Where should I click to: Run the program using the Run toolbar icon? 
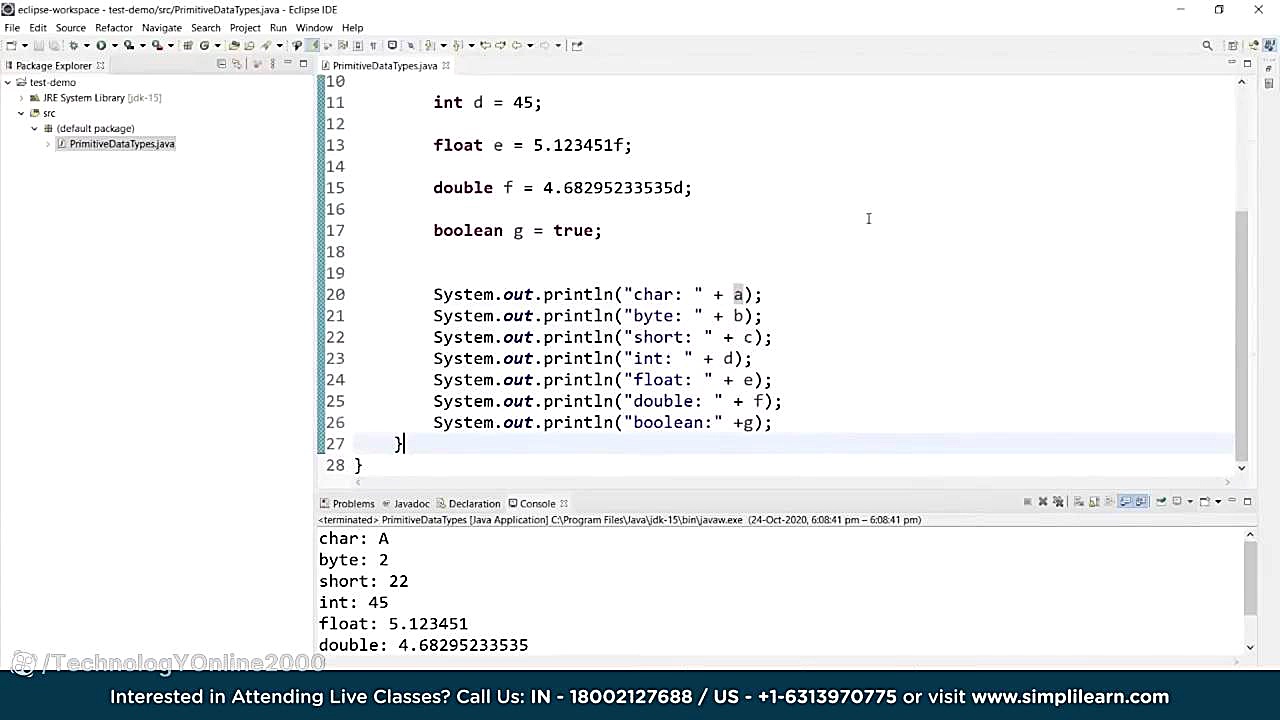102,45
